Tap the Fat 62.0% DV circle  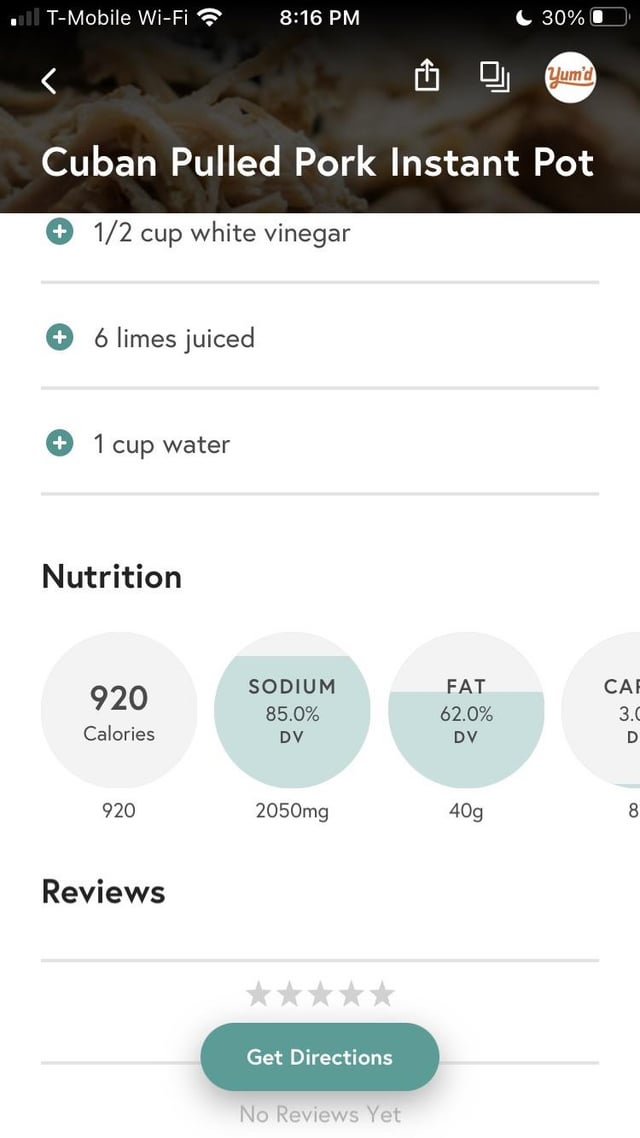point(466,711)
